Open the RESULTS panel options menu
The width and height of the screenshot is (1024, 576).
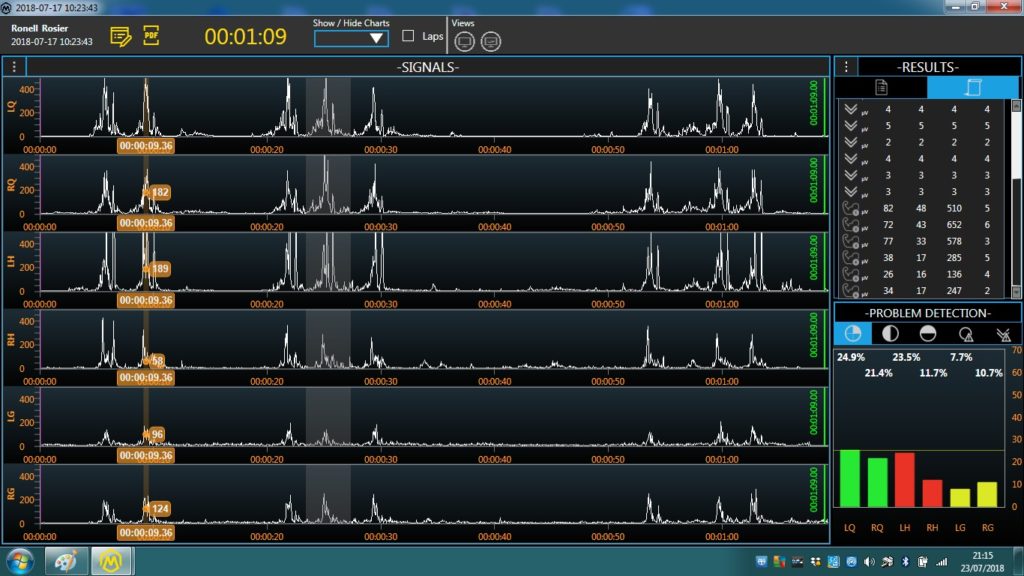pyautogui.click(x=846, y=67)
